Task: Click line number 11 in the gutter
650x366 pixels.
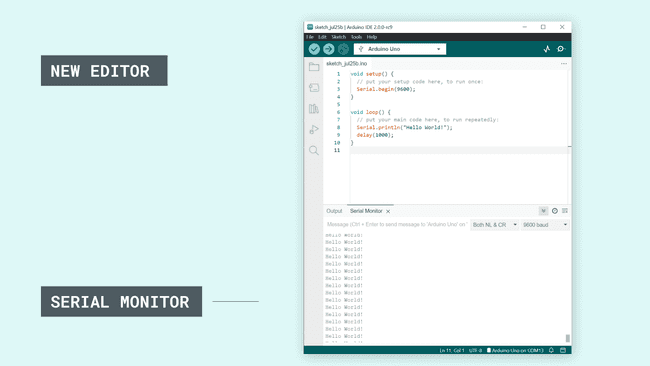Action: (x=337, y=150)
